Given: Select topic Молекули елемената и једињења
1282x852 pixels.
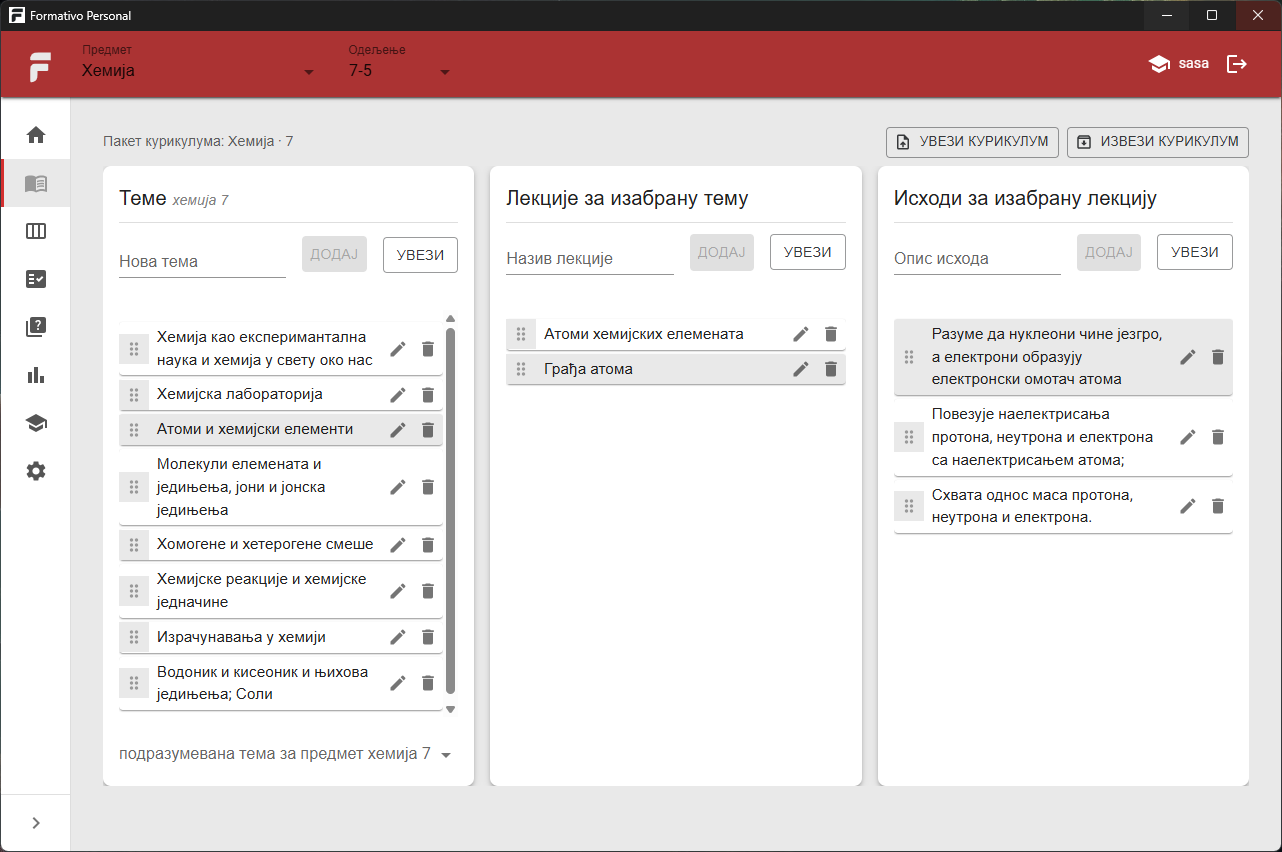Looking at the screenshot, I should (x=281, y=487).
